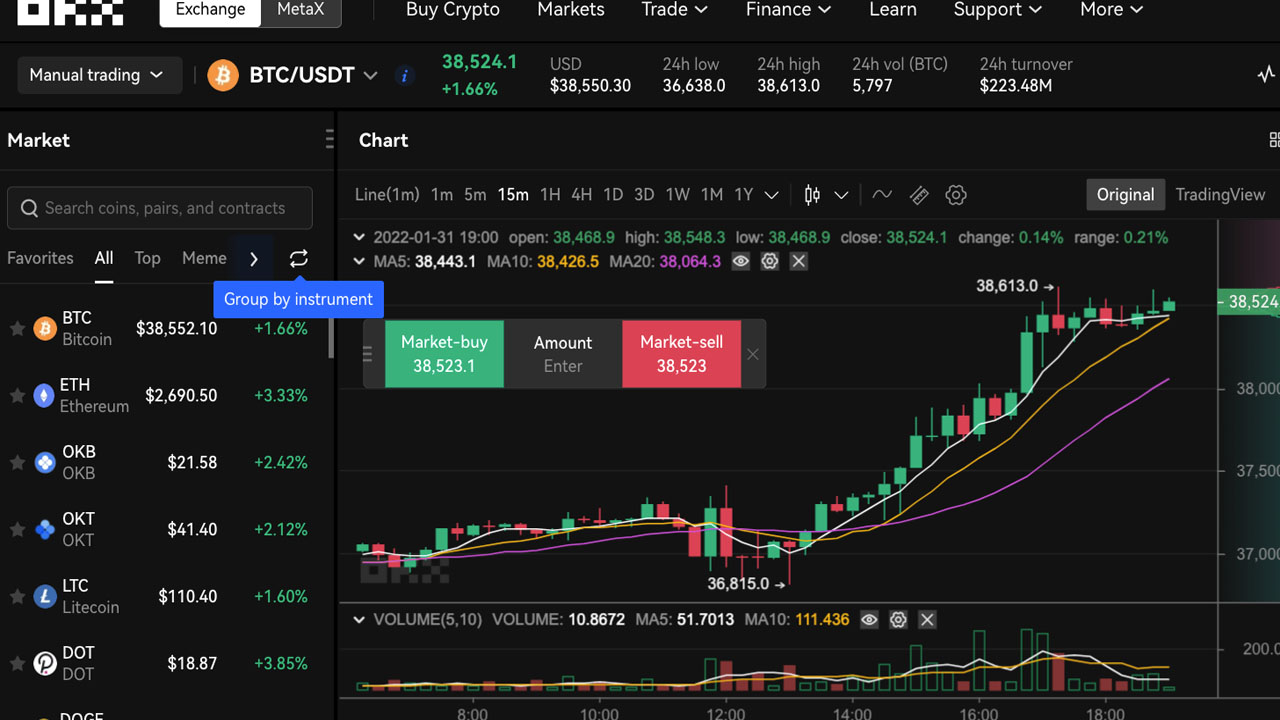1280x720 pixels.
Task: Expand the Trade menu
Action: [674, 10]
